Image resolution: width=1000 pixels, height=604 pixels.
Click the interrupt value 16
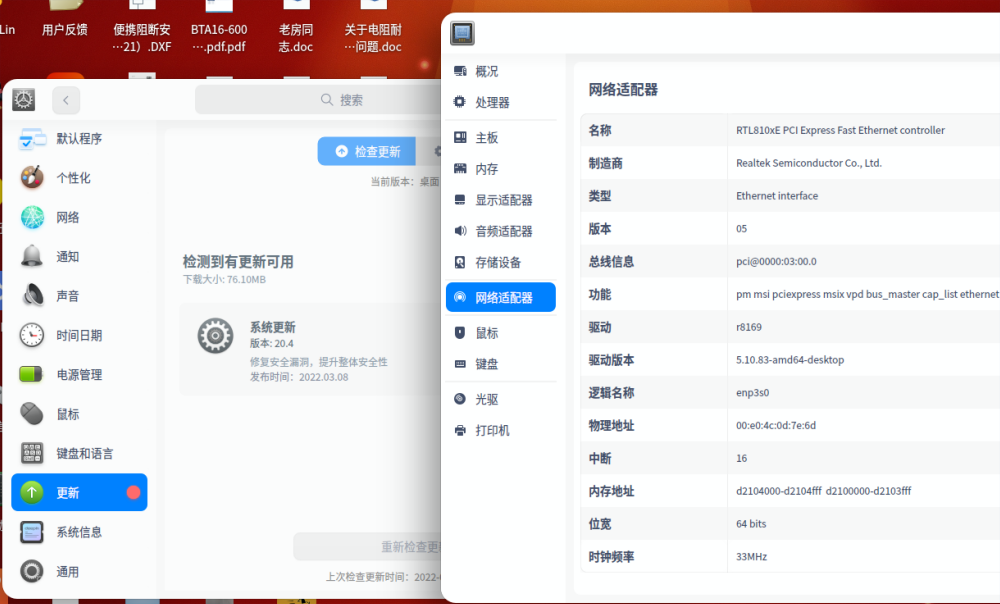pos(741,459)
